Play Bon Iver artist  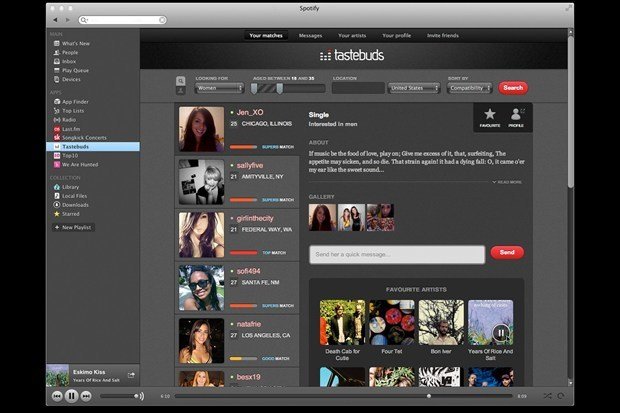pos(441,322)
